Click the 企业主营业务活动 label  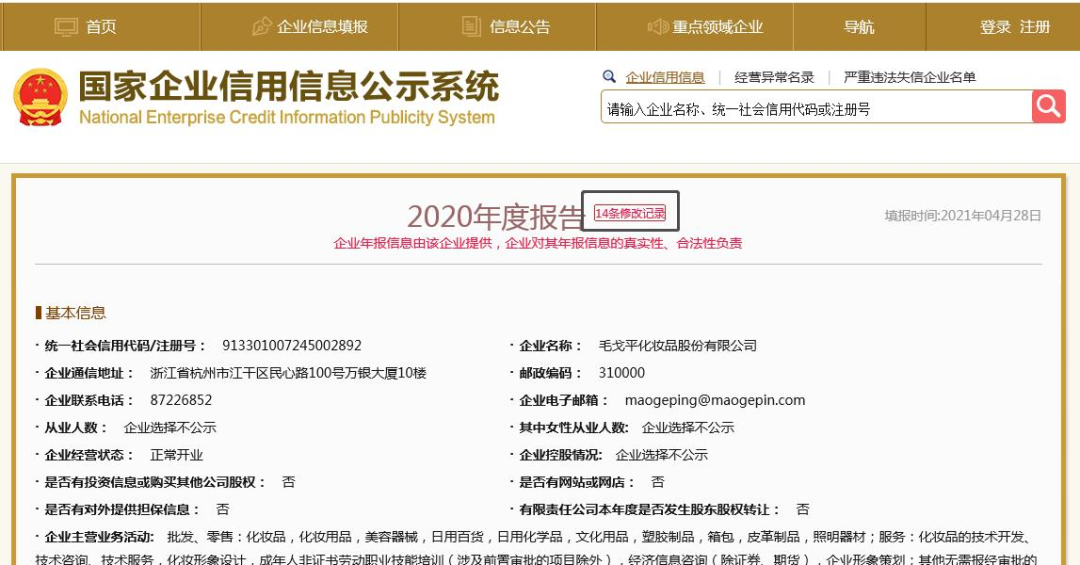point(98,537)
